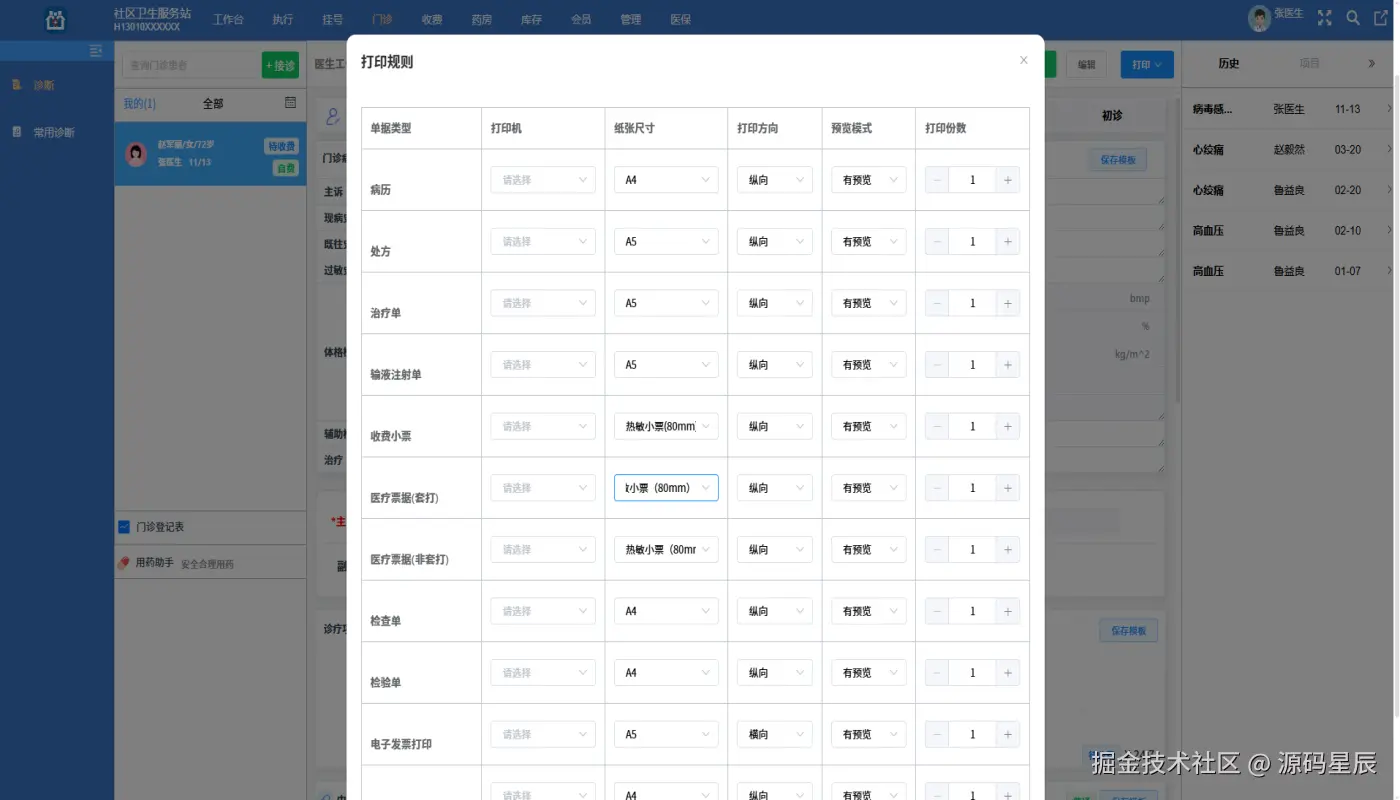Open the 医保 menu
The height and width of the screenshot is (800, 1400).
681,19
